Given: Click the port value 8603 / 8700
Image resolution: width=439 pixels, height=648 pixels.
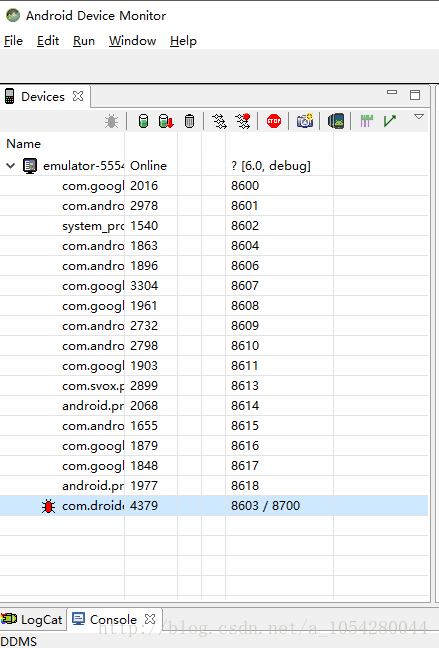Looking at the screenshot, I should point(265,506).
